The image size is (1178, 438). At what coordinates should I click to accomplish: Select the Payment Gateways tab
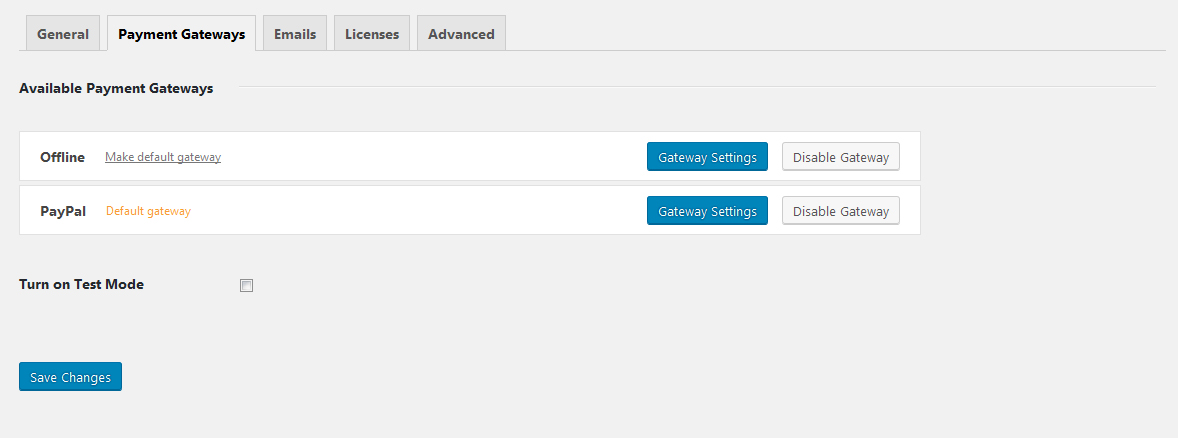coord(181,34)
